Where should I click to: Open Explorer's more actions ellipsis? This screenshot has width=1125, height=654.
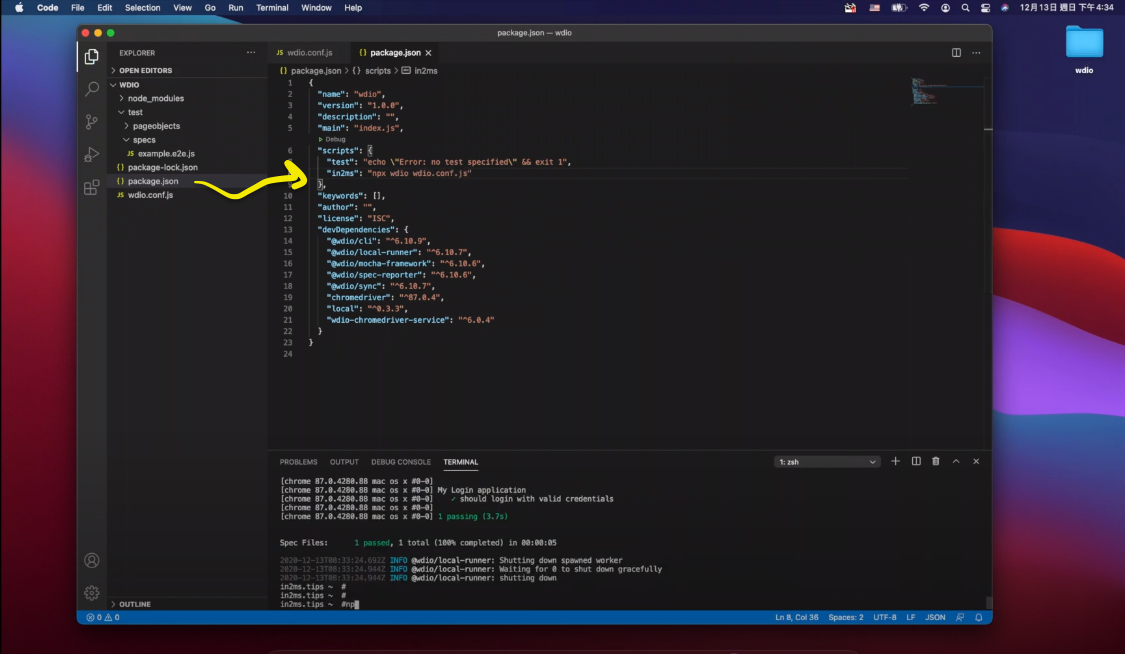coord(250,52)
